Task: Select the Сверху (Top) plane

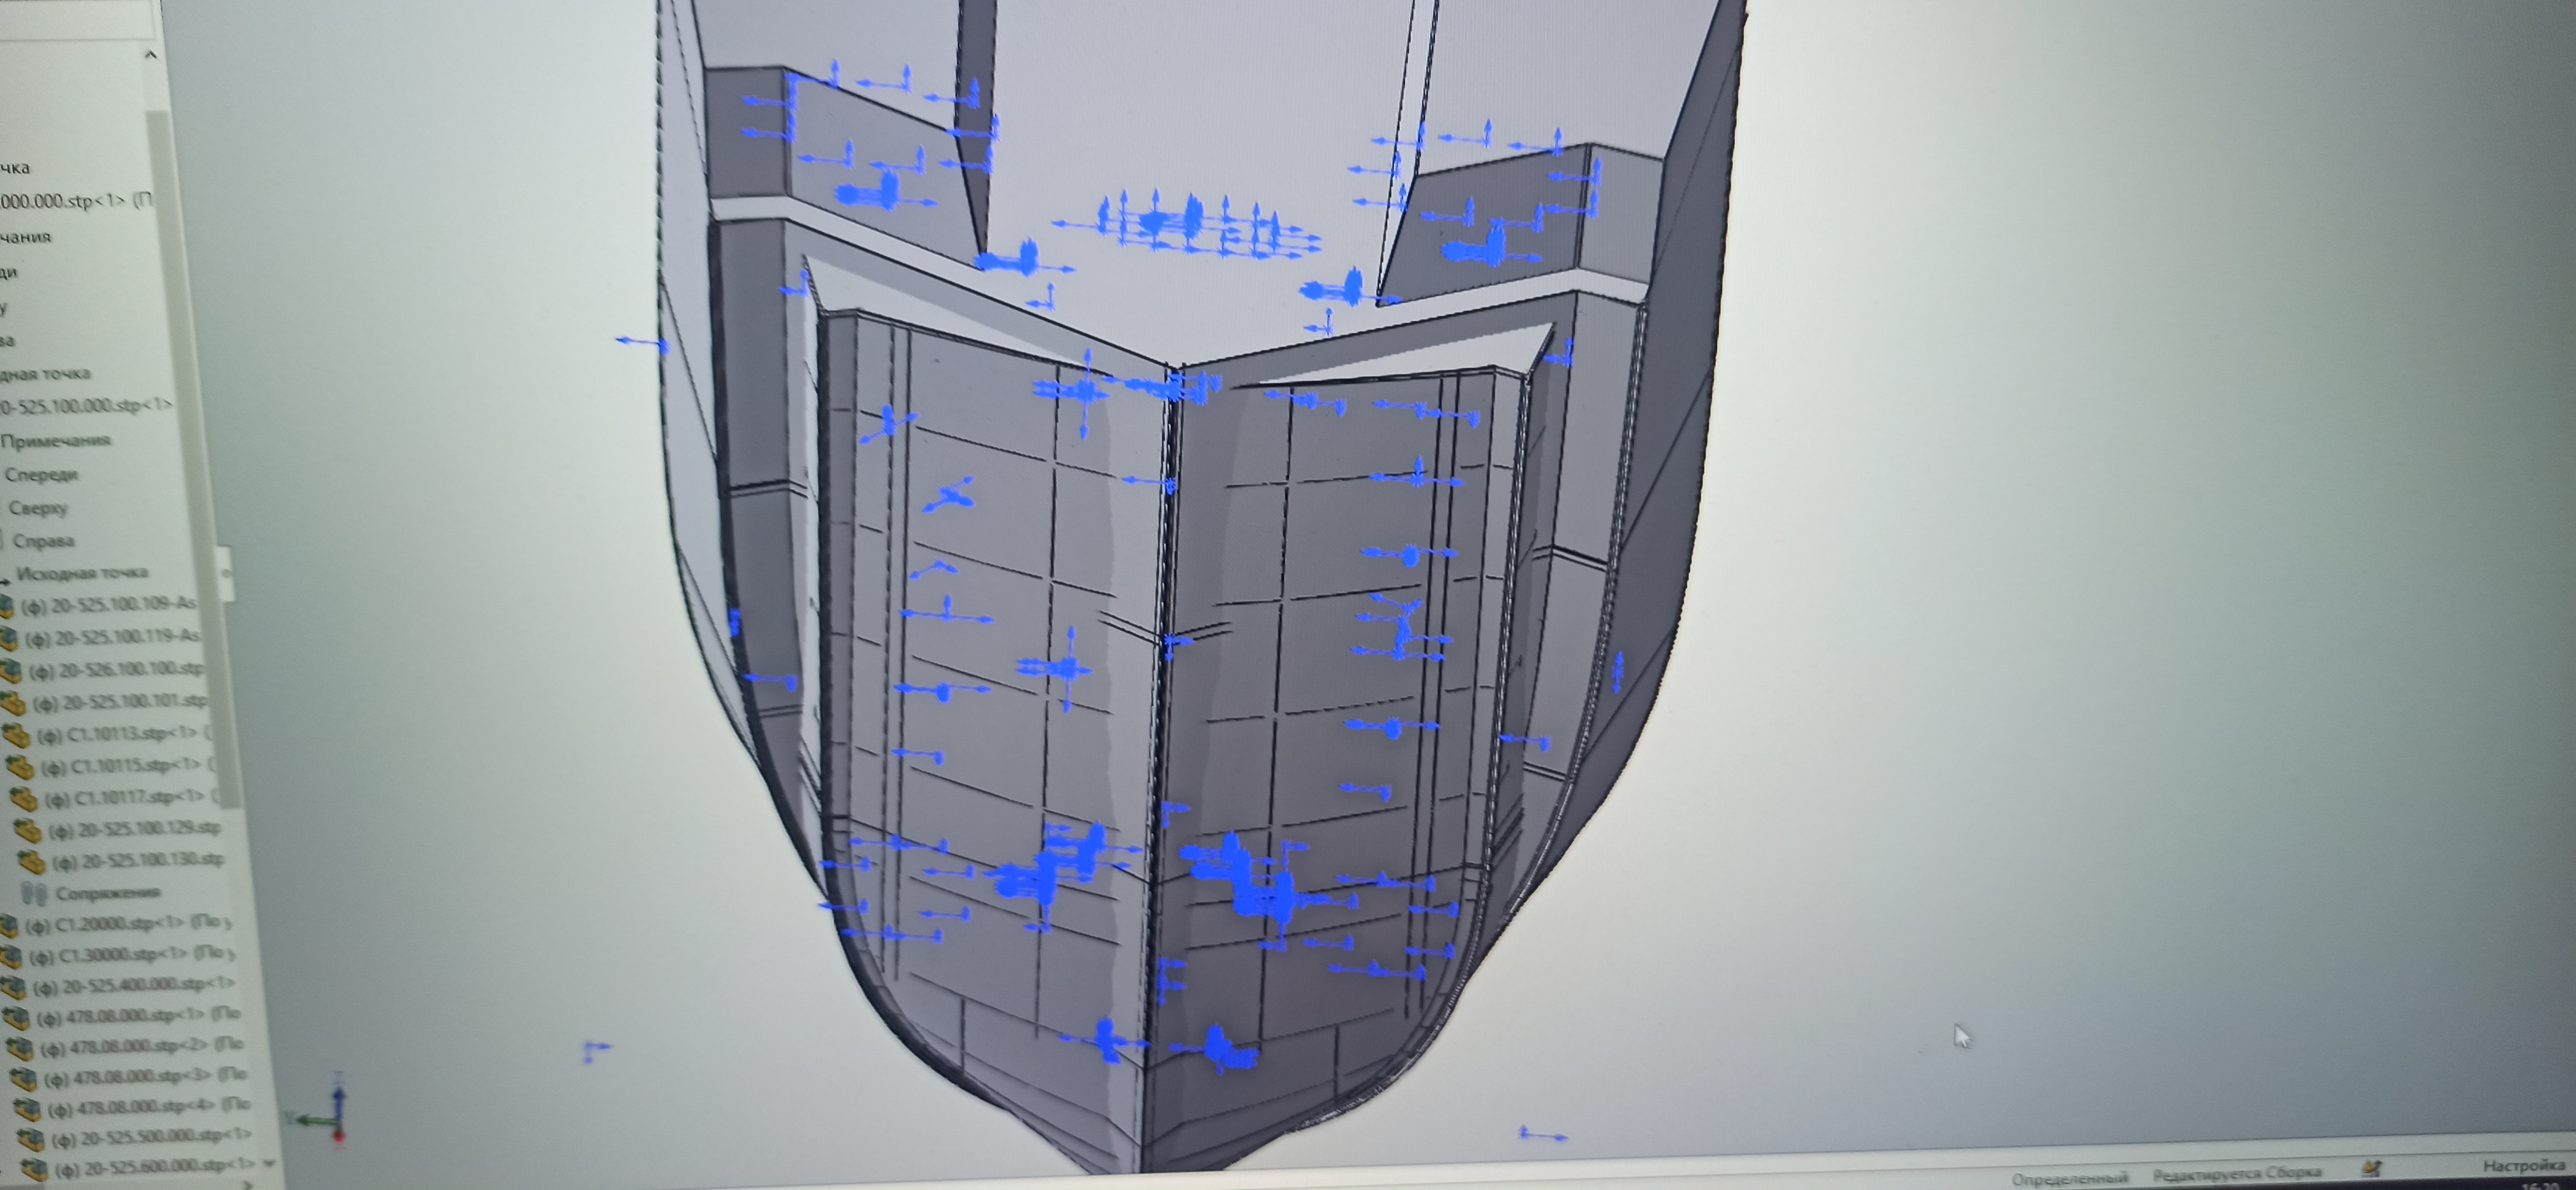Action: coord(38,508)
